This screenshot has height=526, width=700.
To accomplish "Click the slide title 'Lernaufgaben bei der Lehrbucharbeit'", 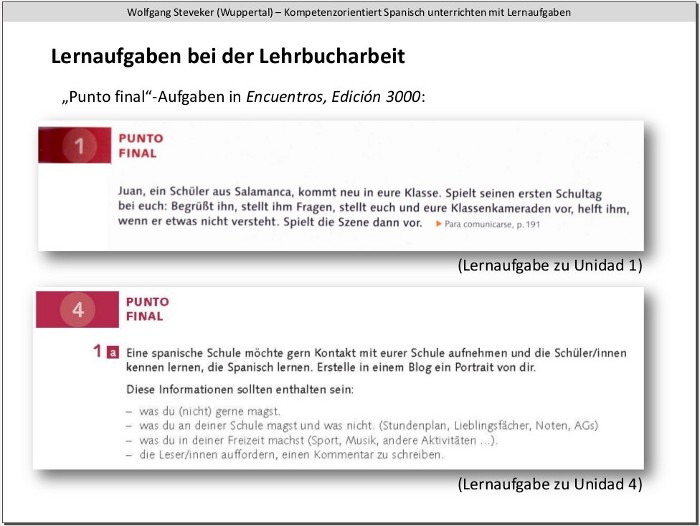I will point(228,57).
